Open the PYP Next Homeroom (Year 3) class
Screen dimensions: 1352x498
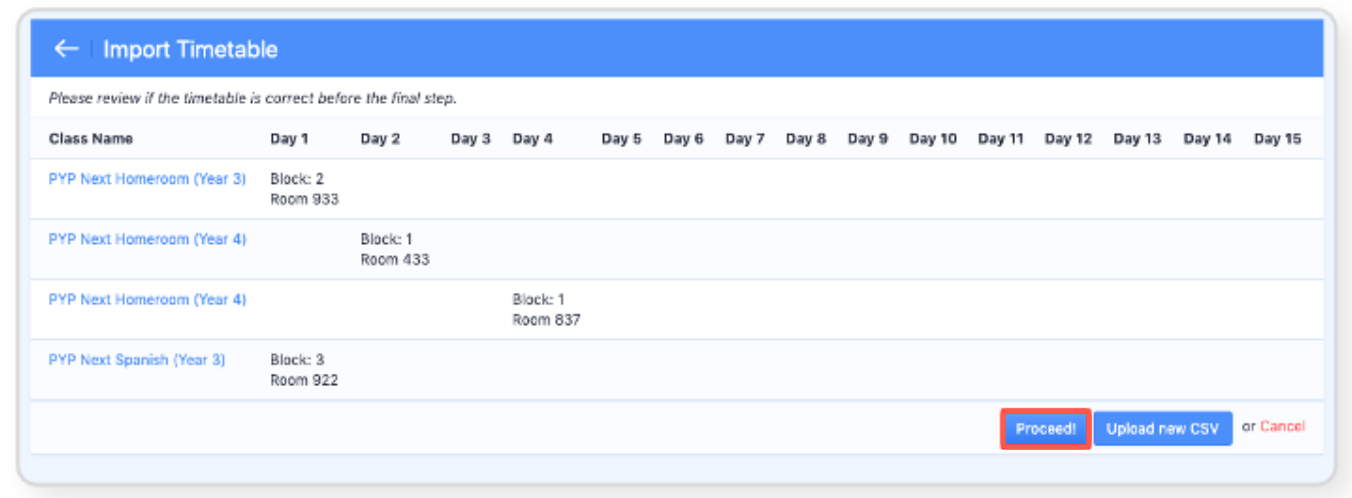[x=147, y=179]
